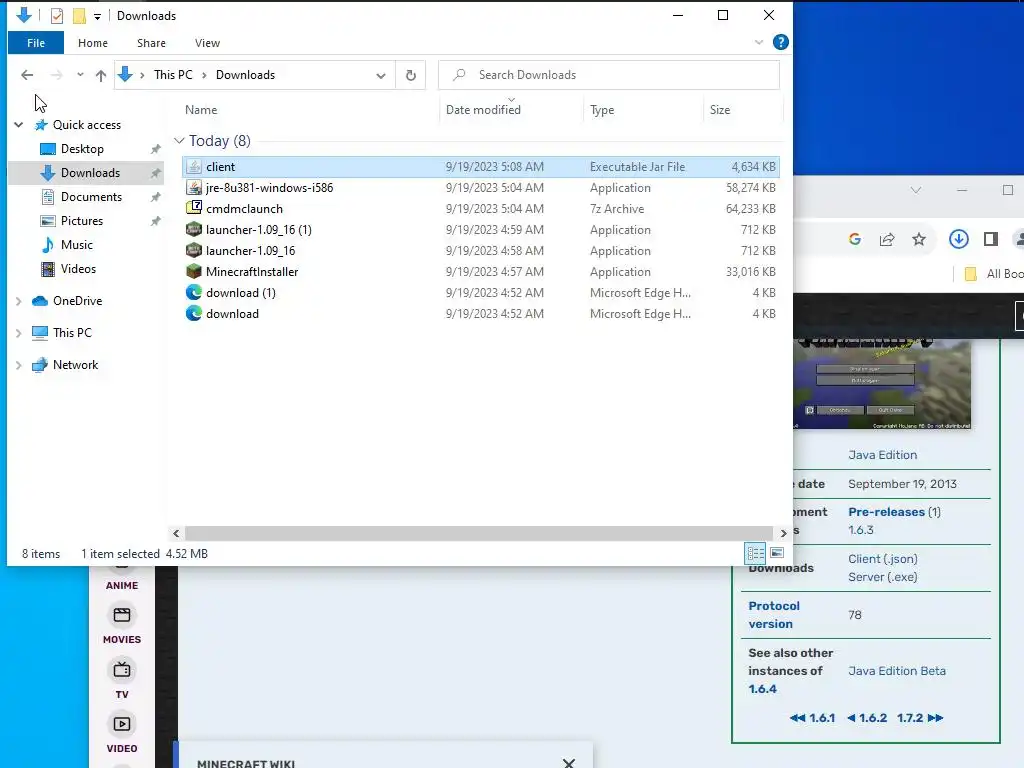The width and height of the screenshot is (1024, 768).
Task: Click the New folder quick access icon
Action: 79,16
